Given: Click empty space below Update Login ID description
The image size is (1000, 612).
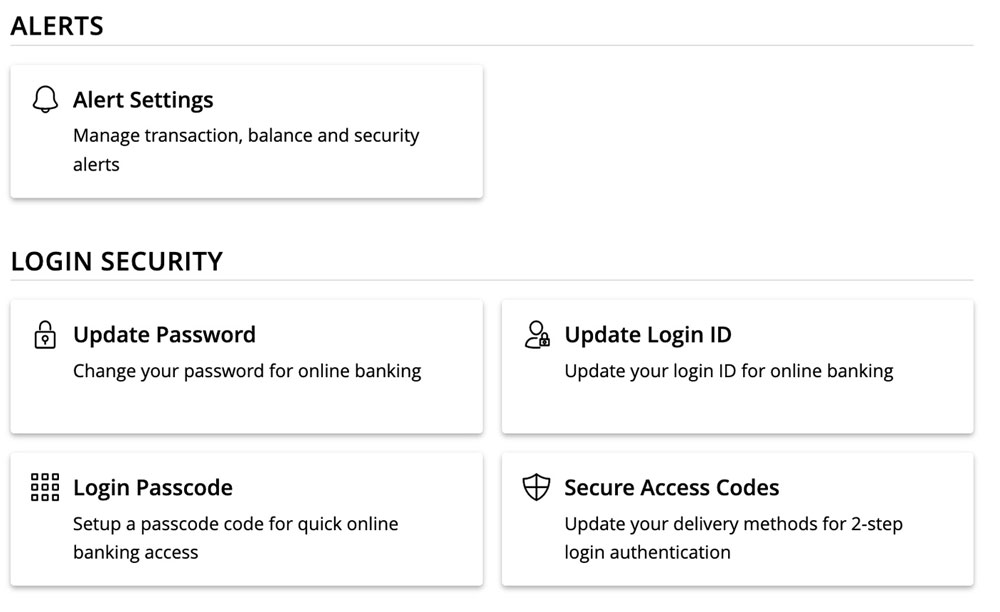Looking at the screenshot, I should click(738, 408).
